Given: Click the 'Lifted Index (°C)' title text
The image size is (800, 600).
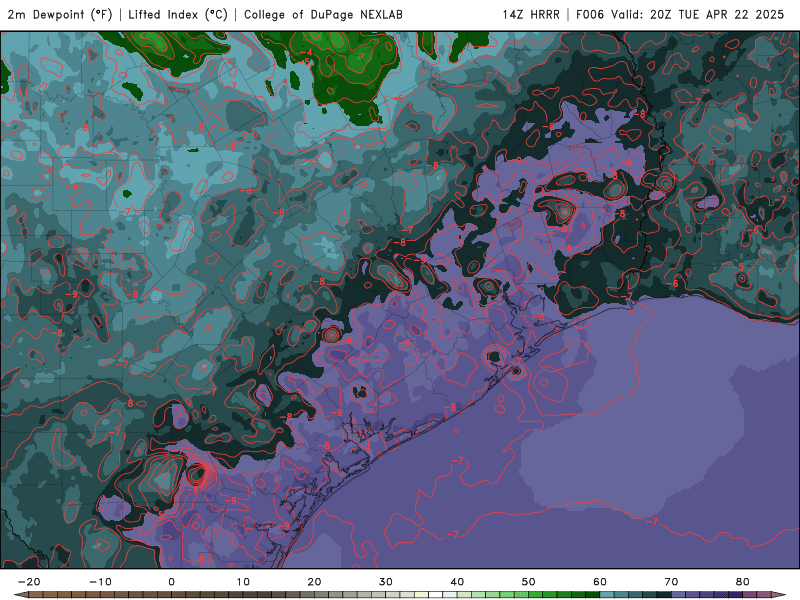Looking at the screenshot, I should click(178, 14).
